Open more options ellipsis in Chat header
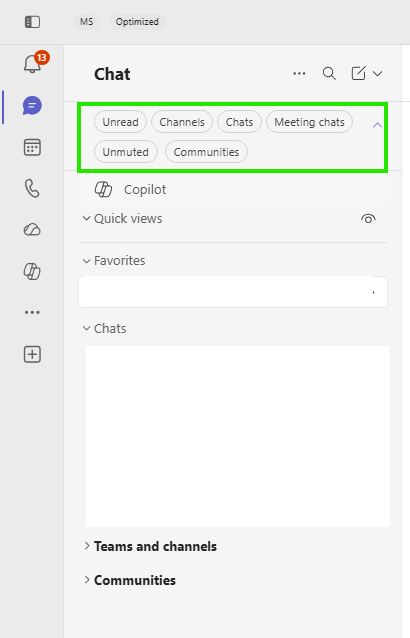 click(x=299, y=74)
